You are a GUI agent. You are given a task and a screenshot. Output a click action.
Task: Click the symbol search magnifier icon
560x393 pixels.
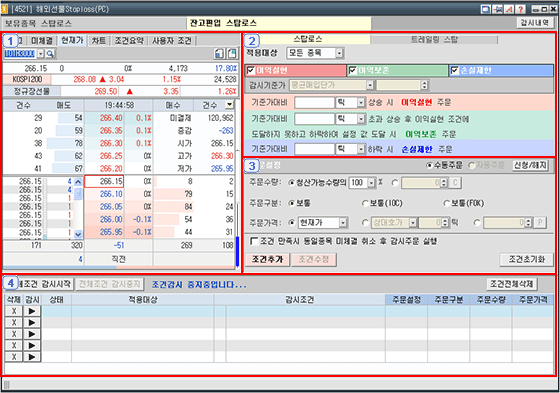(50, 54)
